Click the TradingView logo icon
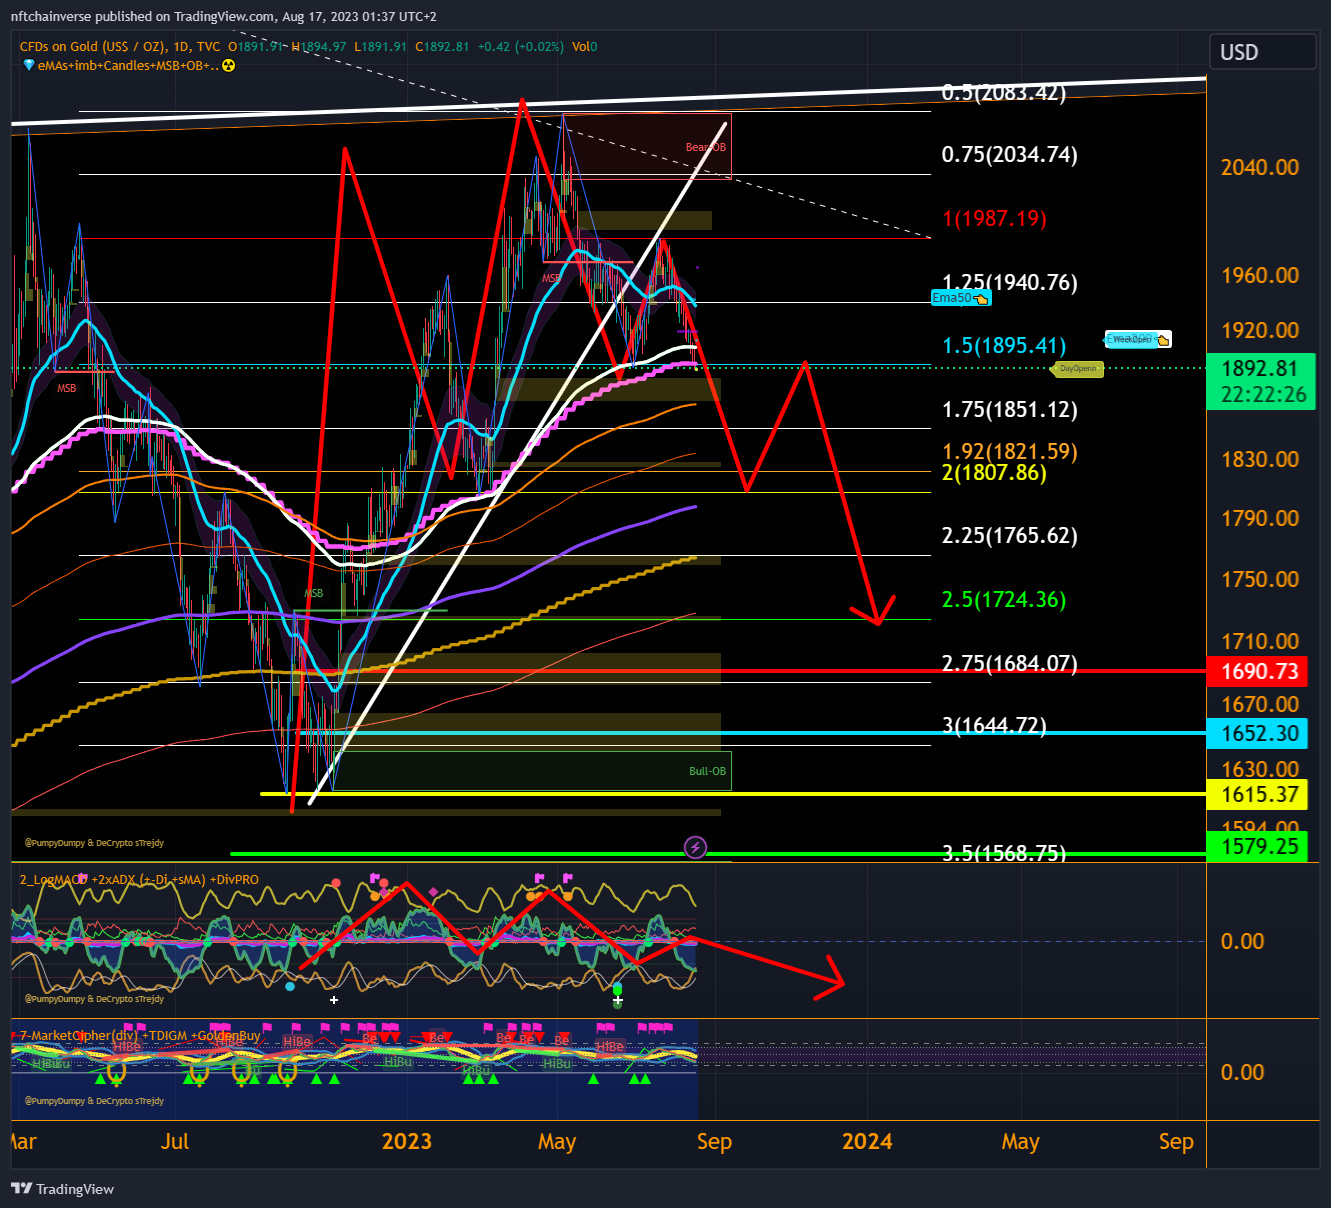 (x=21, y=1189)
